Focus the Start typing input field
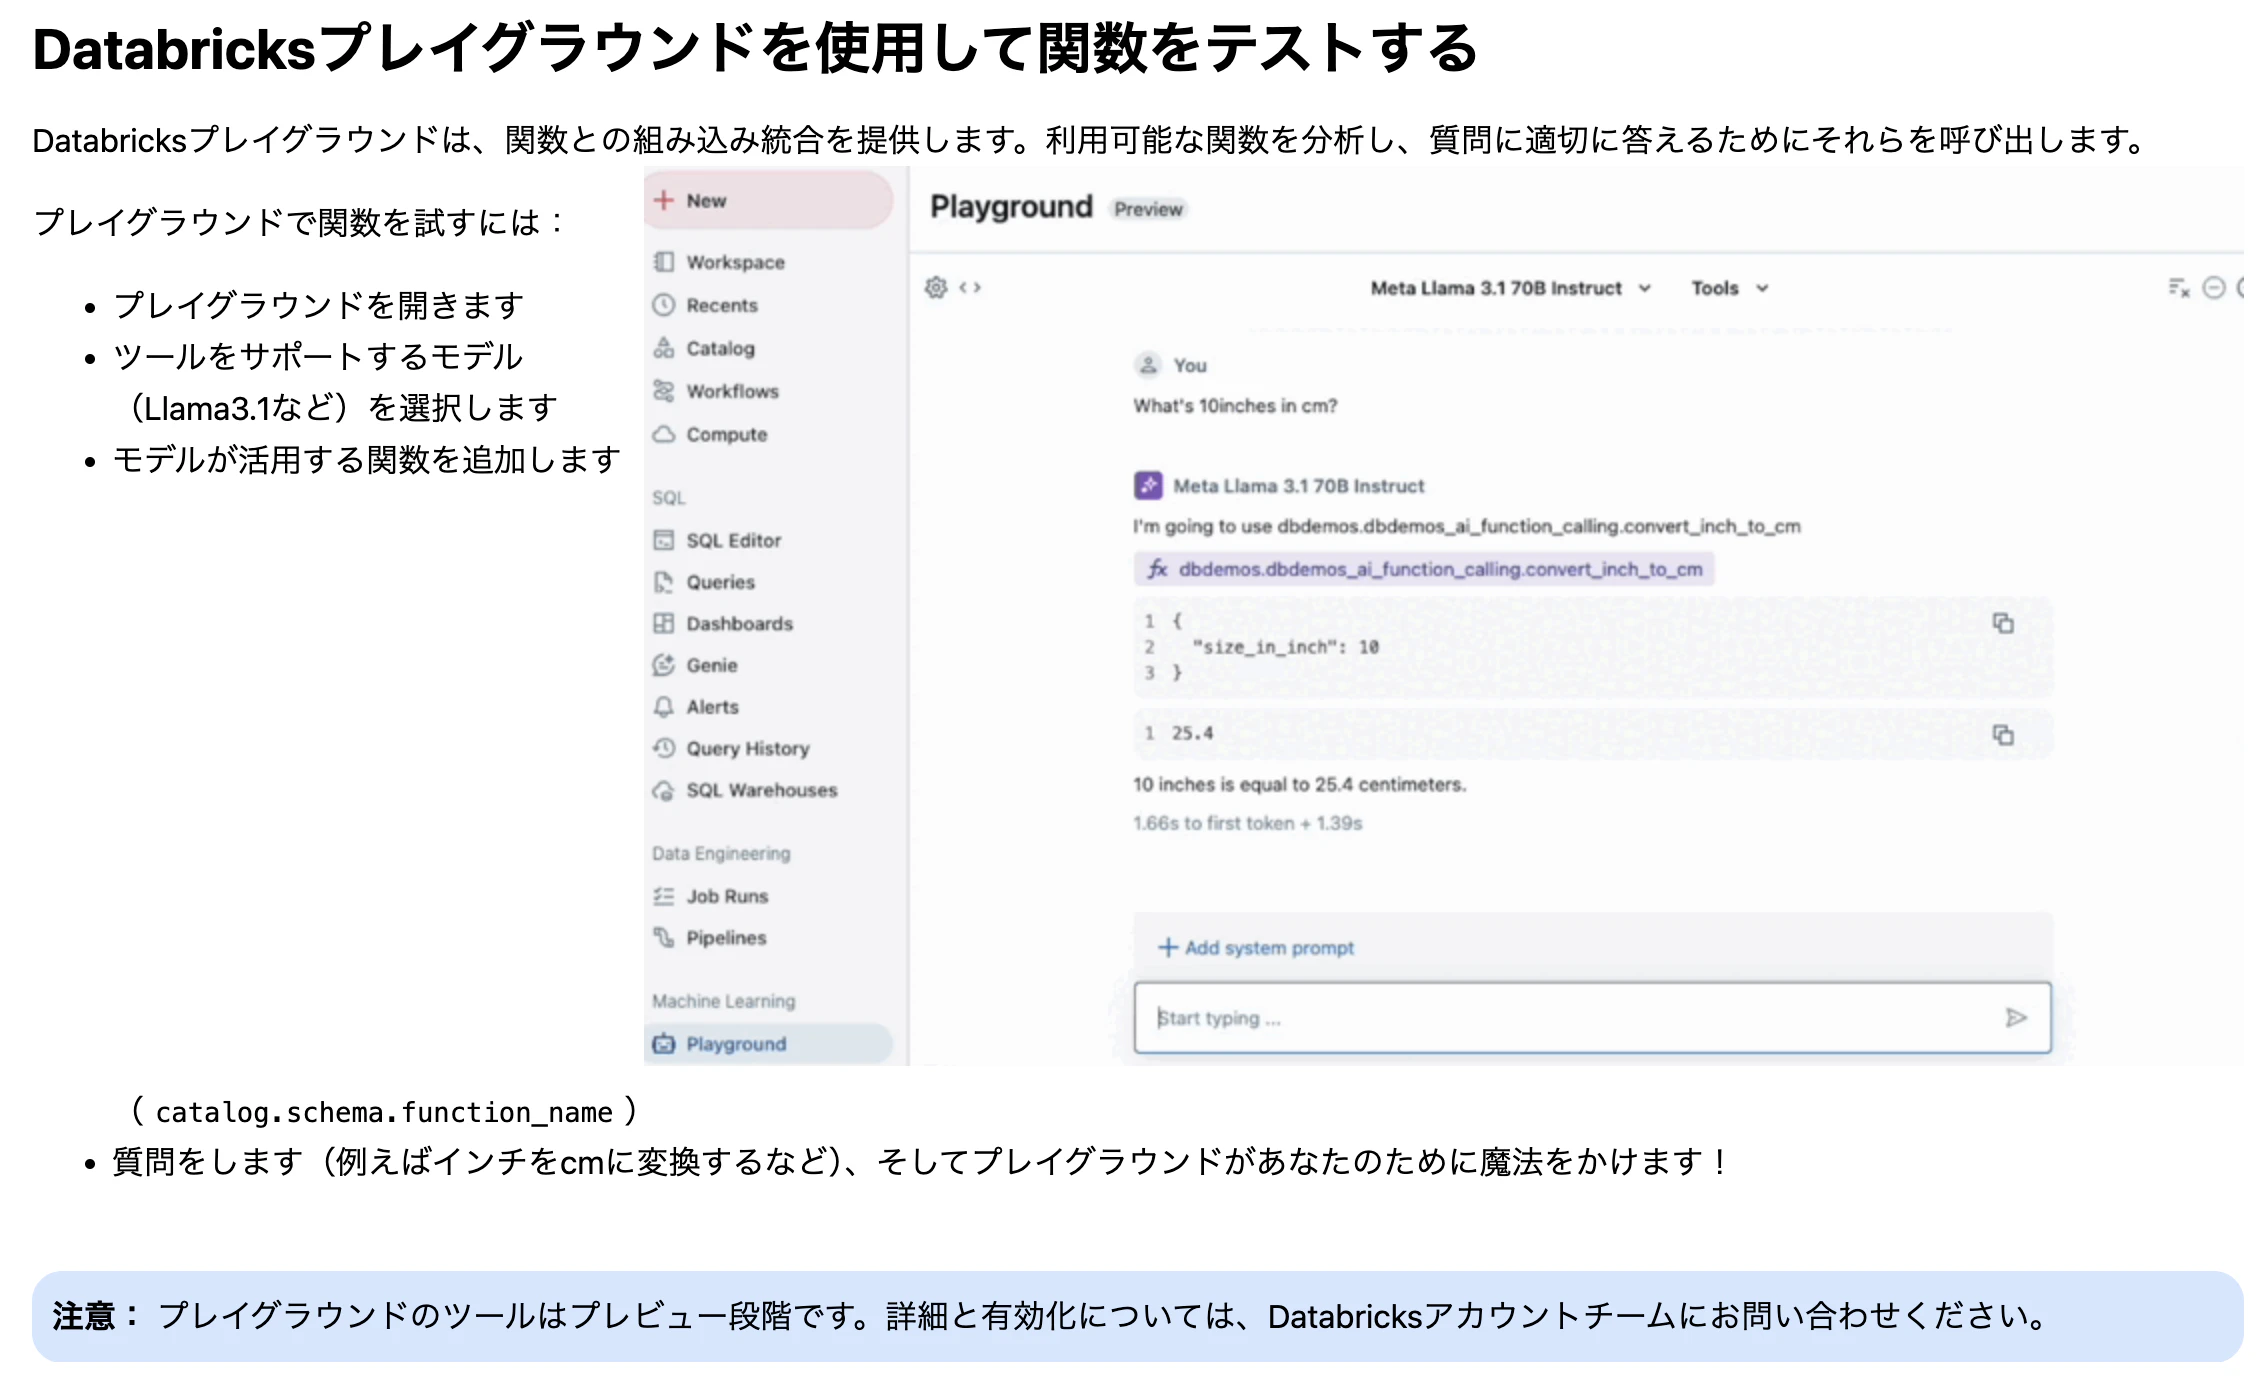Viewport: 2268px width, 1382px height. point(1592,1018)
